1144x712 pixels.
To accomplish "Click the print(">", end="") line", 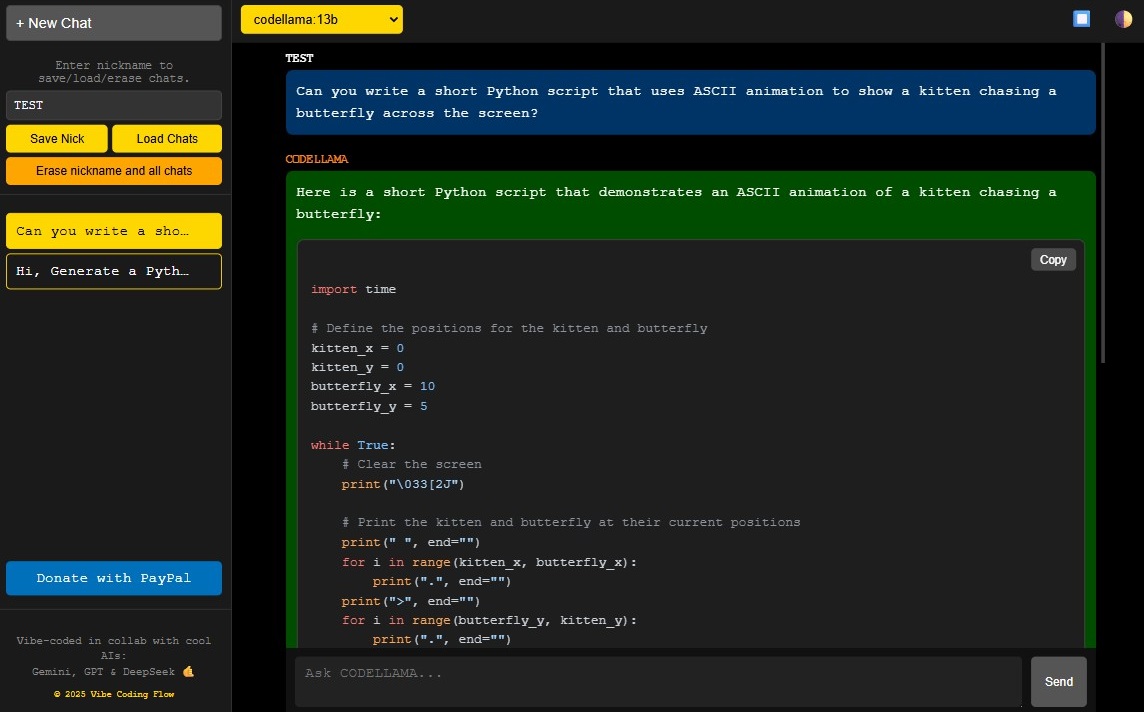I will click(x=411, y=601).
